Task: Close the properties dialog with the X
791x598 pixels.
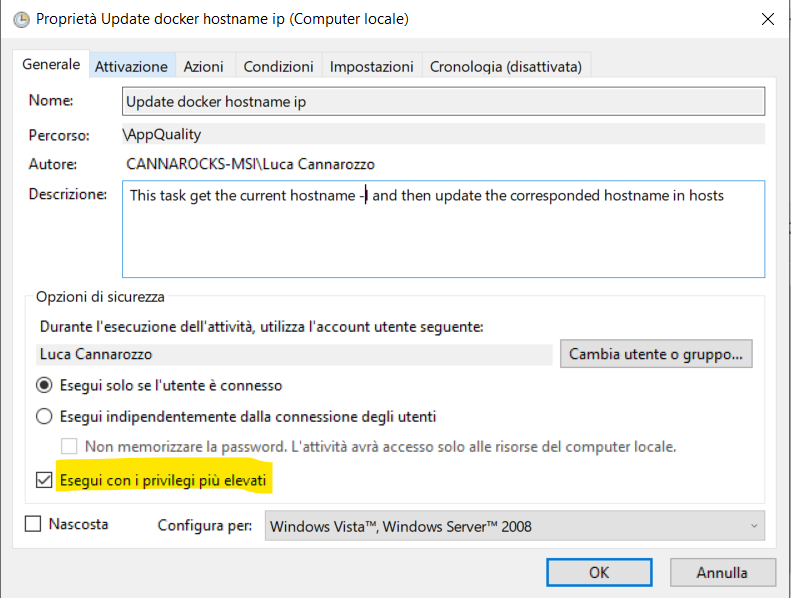Action: pyautogui.click(x=767, y=19)
